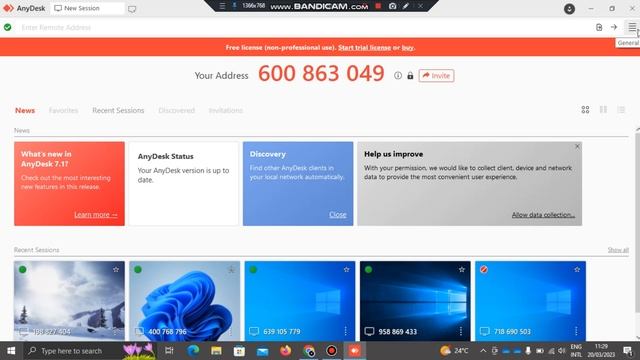This screenshot has height=360, width=640.
Task: Favorite the 400 768 796 session star
Action: (x=231, y=269)
